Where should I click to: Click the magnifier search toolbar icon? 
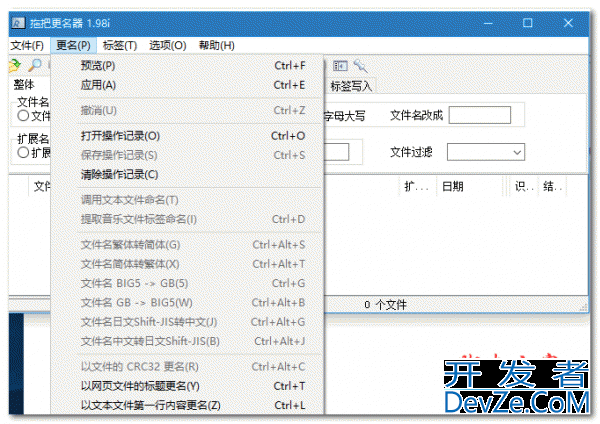pyautogui.click(x=35, y=66)
